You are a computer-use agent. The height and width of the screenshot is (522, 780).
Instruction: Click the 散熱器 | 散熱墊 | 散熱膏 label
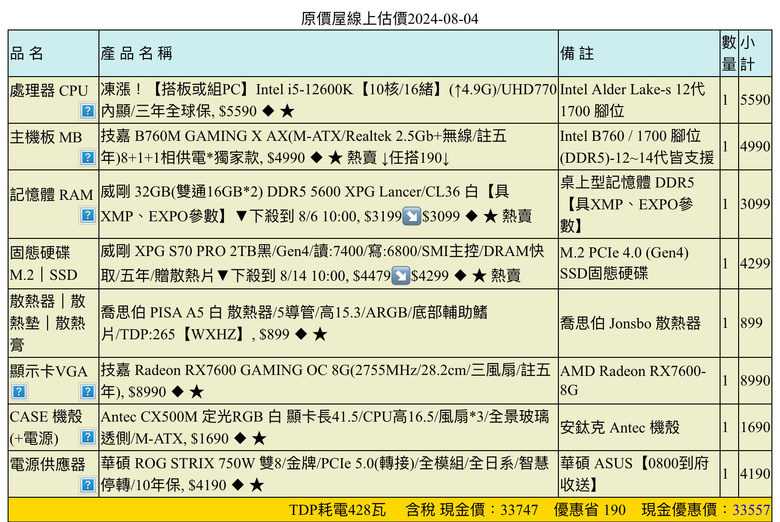[x=48, y=322]
